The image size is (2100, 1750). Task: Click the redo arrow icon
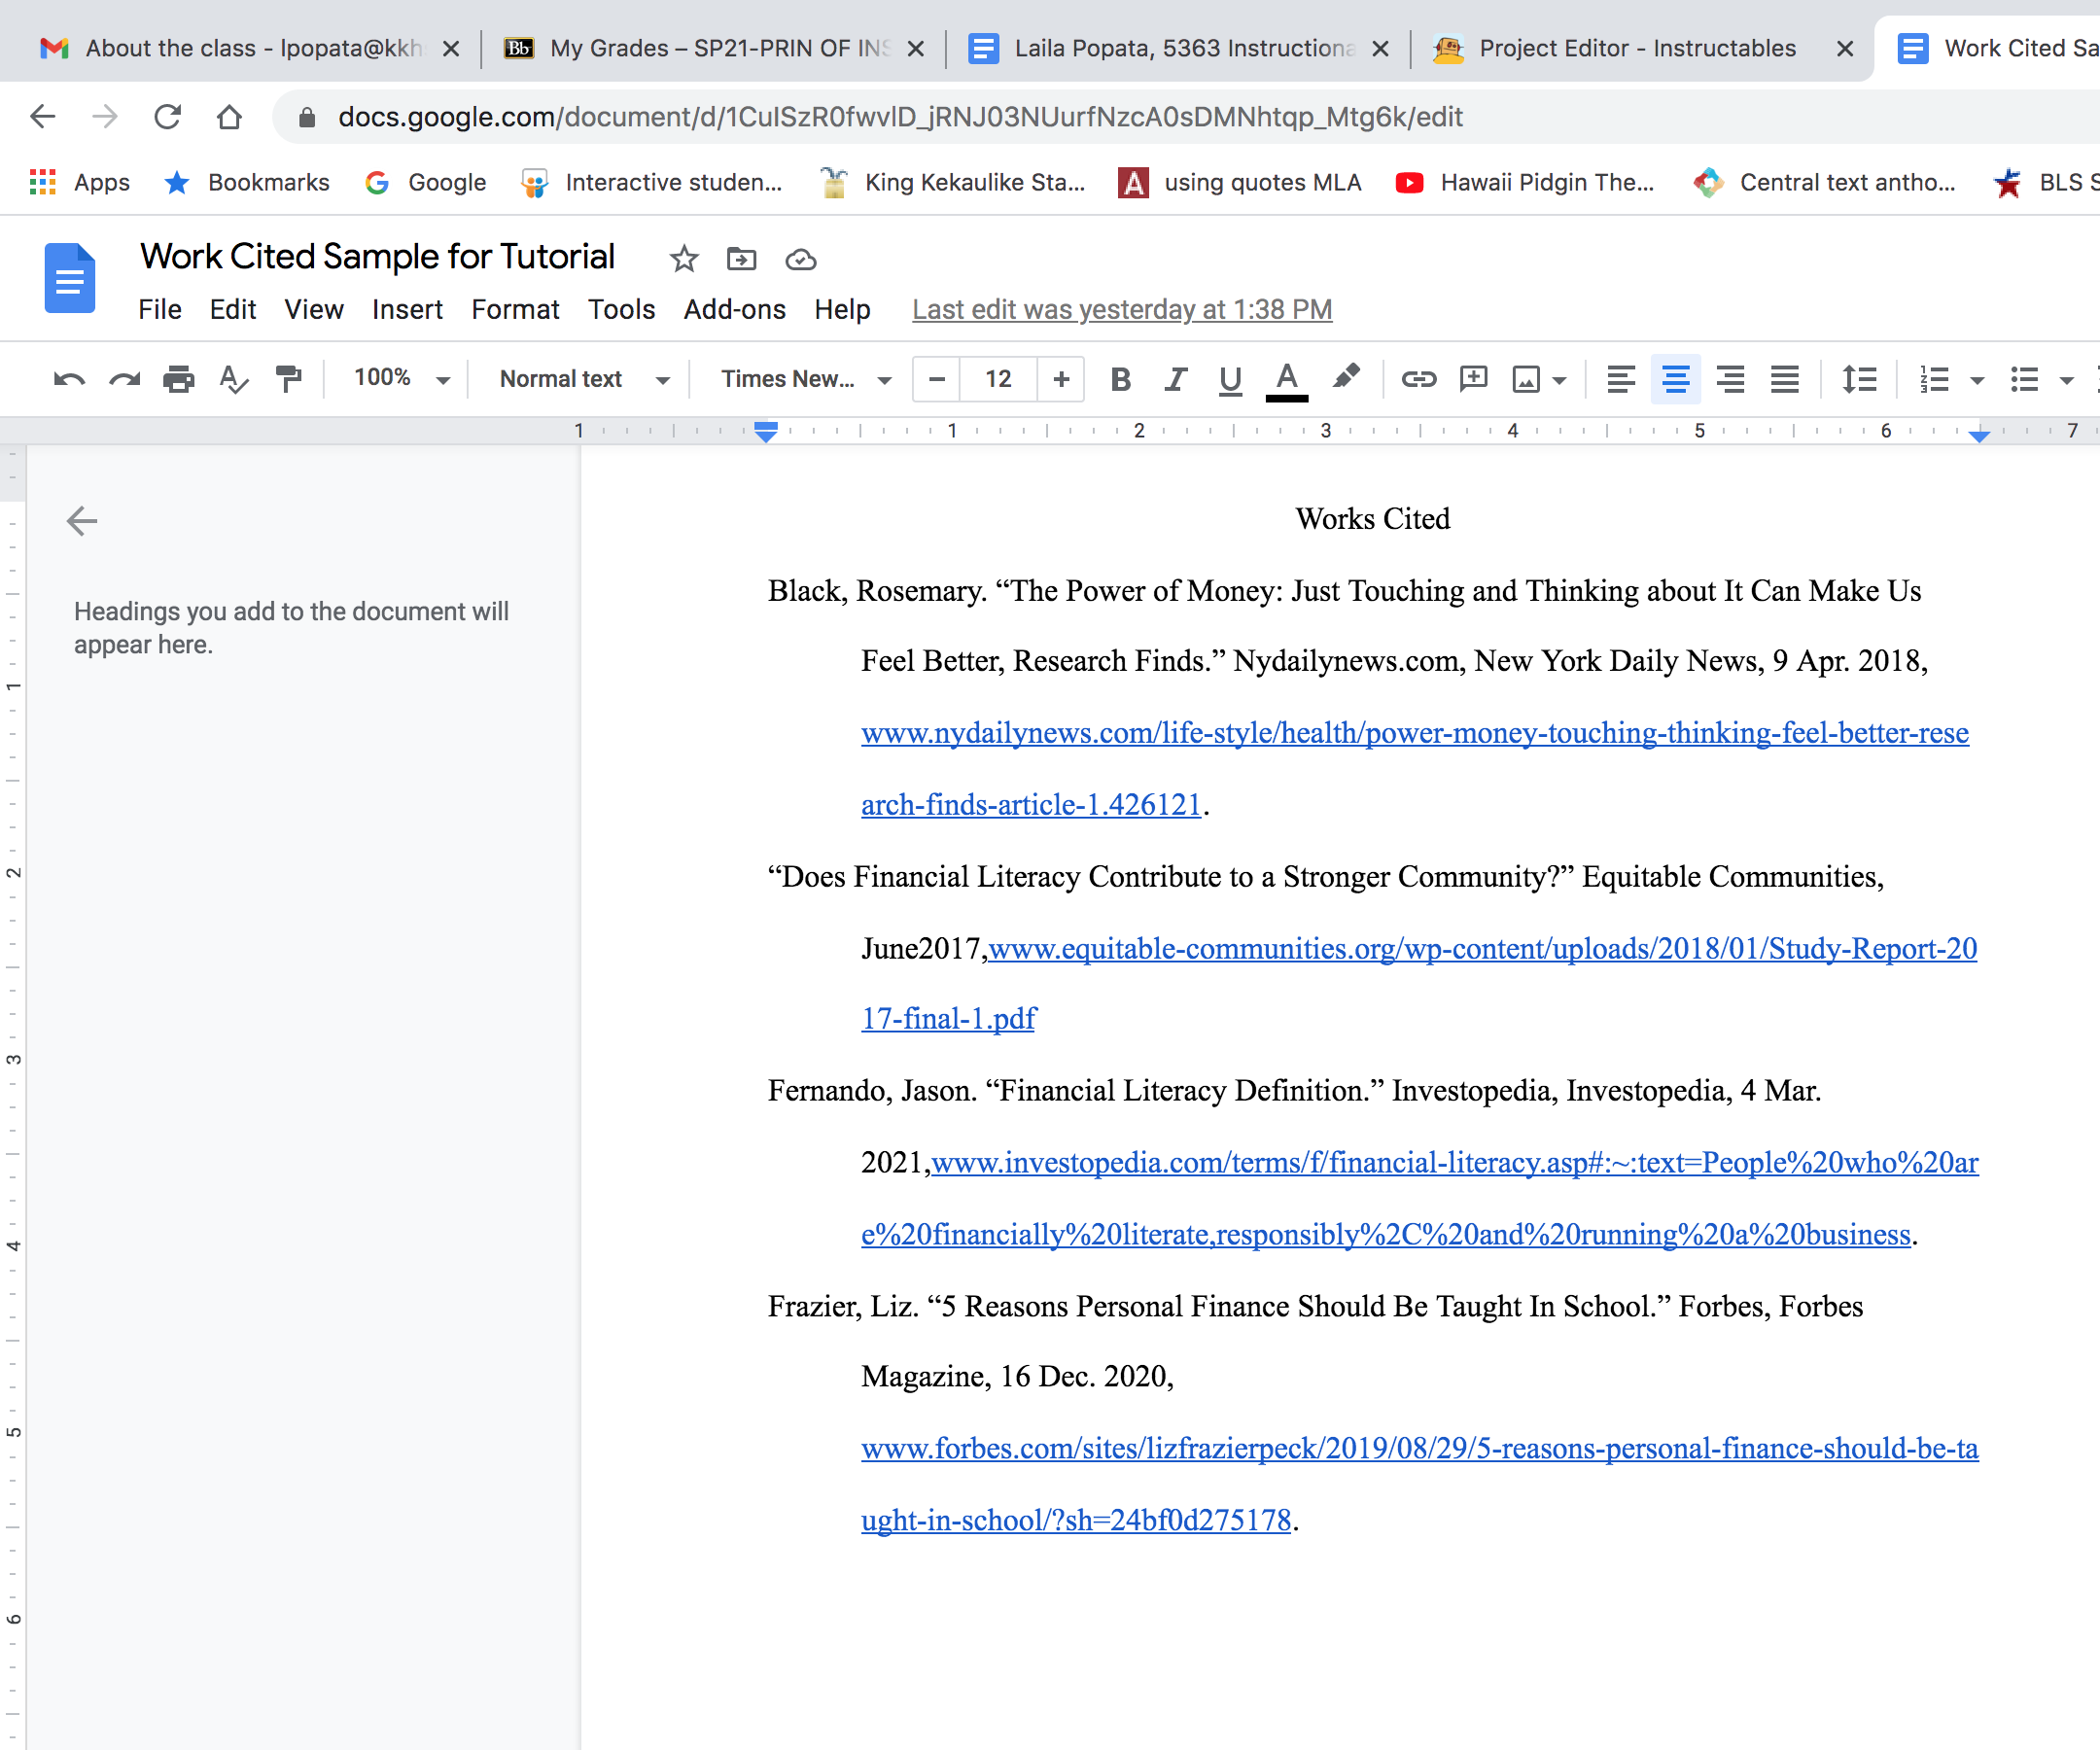click(124, 379)
